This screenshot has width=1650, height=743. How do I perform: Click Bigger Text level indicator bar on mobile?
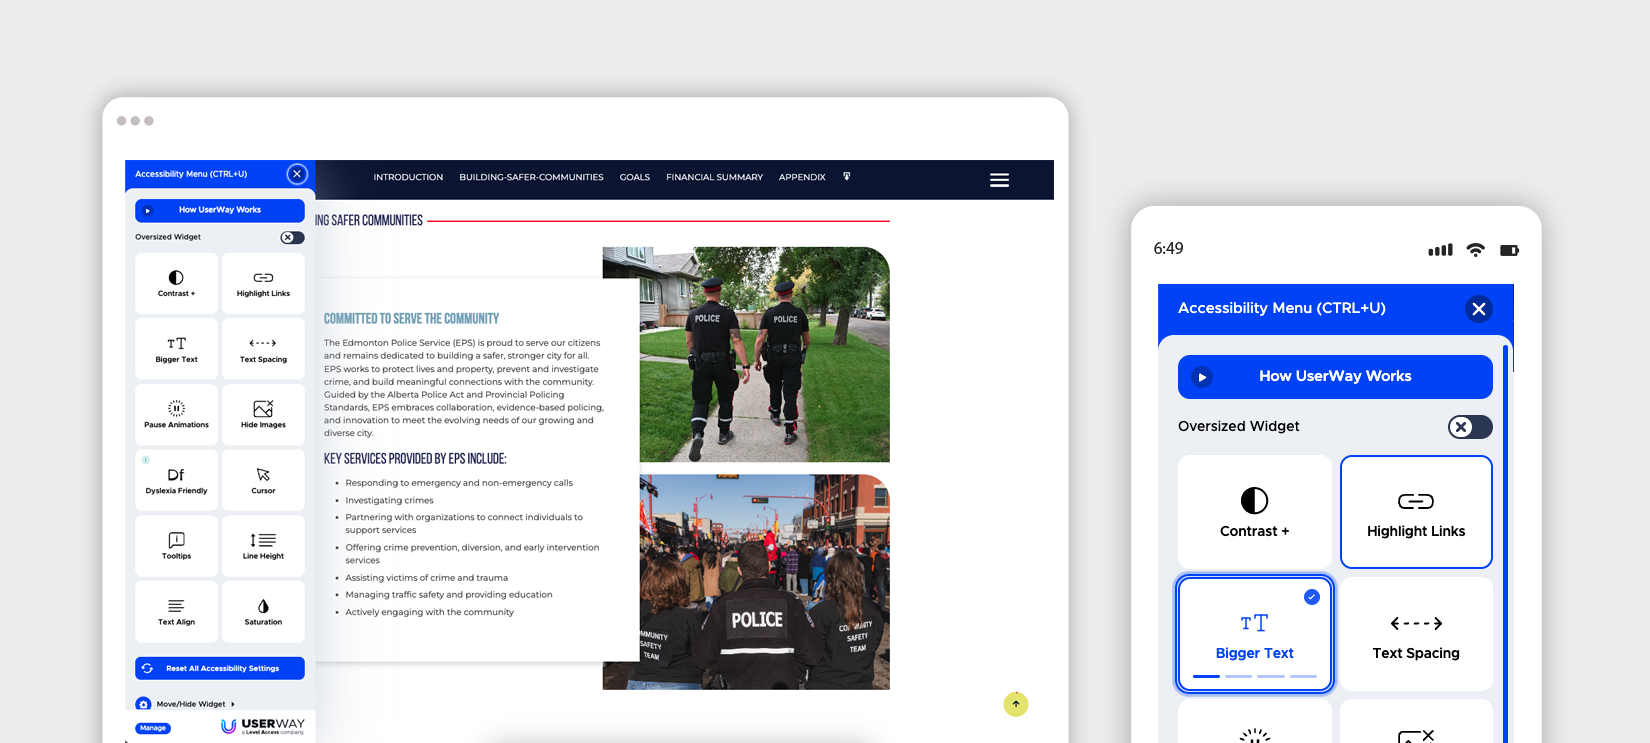click(1254, 677)
